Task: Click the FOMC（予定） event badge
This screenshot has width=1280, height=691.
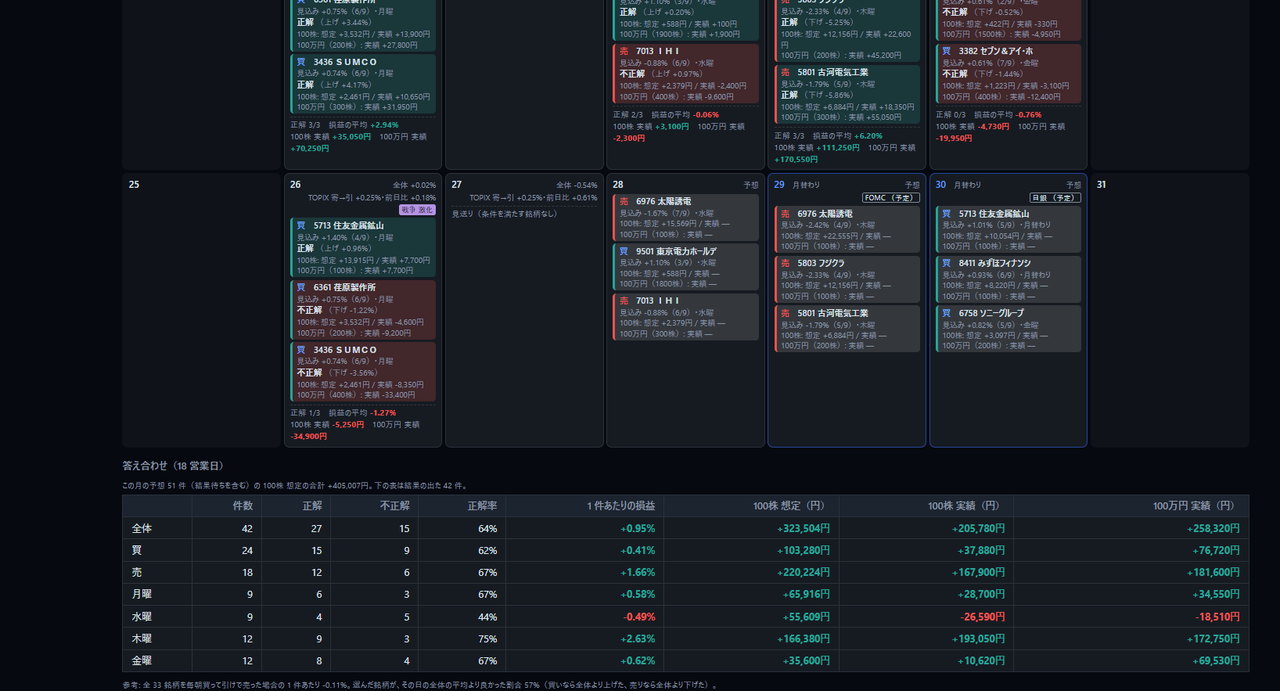Action: (x=891, y=198)
